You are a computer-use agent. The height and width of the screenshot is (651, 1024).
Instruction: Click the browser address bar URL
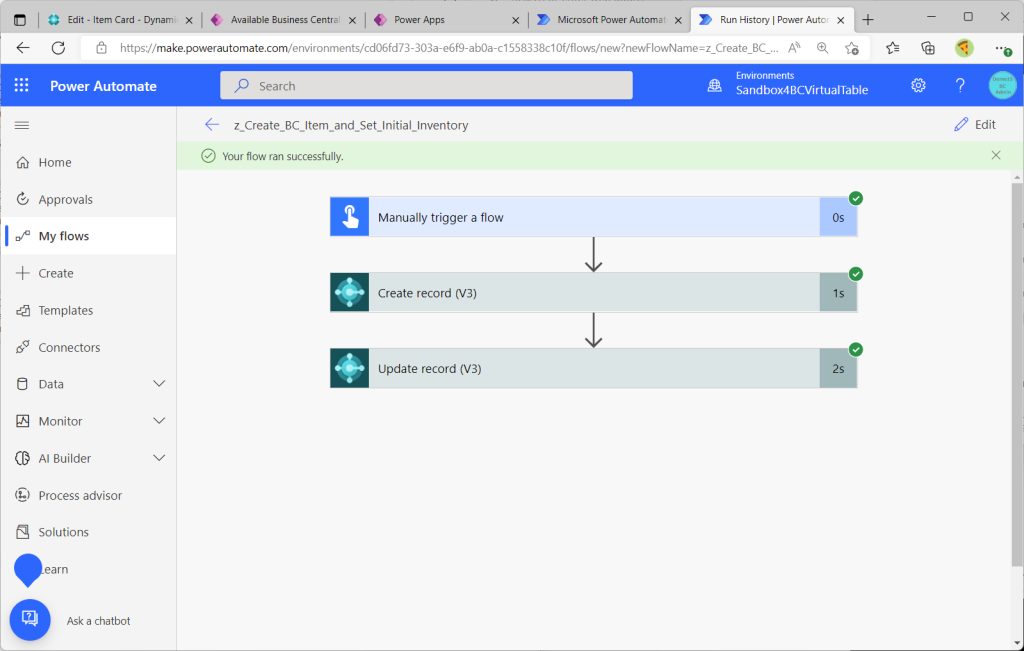(x=449, y=48)
